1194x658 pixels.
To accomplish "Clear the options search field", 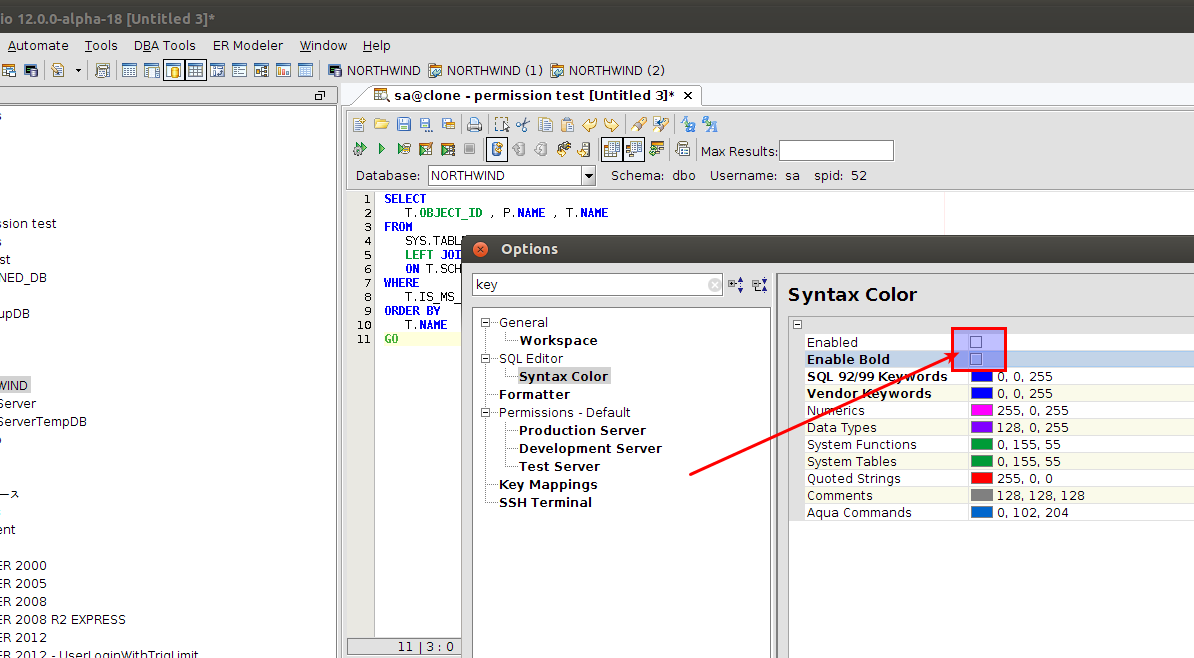I will [x=714, y=285].
